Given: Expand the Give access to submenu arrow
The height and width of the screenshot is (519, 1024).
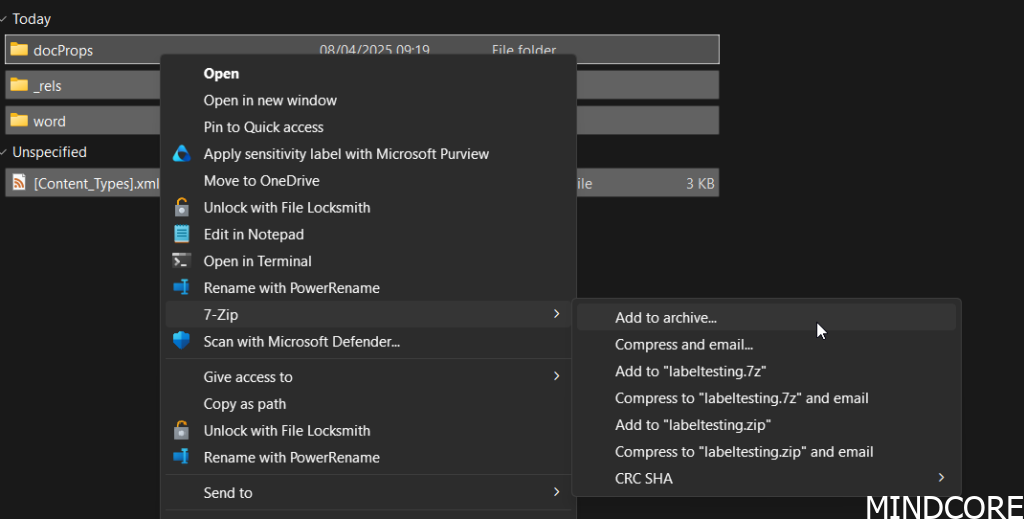Looking at the screenshot, I should tap(556, 377).
